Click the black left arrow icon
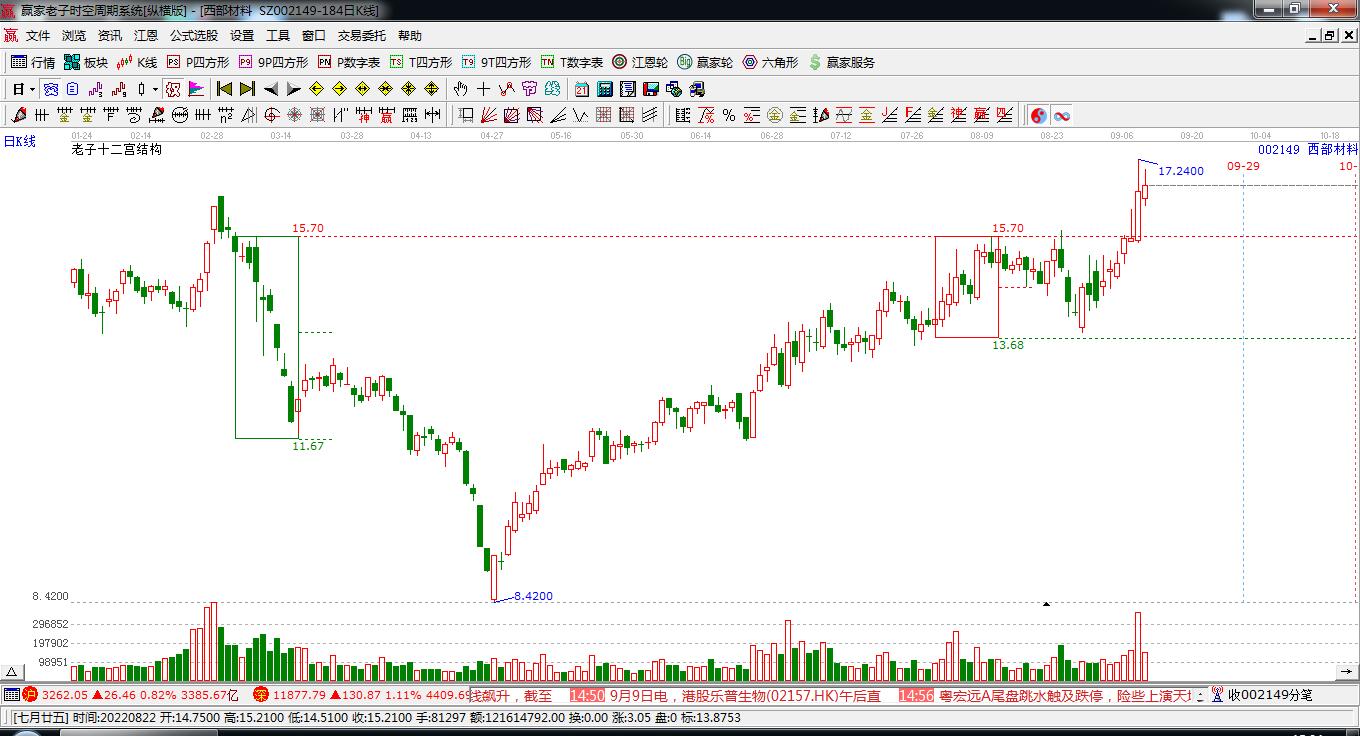The image size is (1360, 736). pos(270,89)
